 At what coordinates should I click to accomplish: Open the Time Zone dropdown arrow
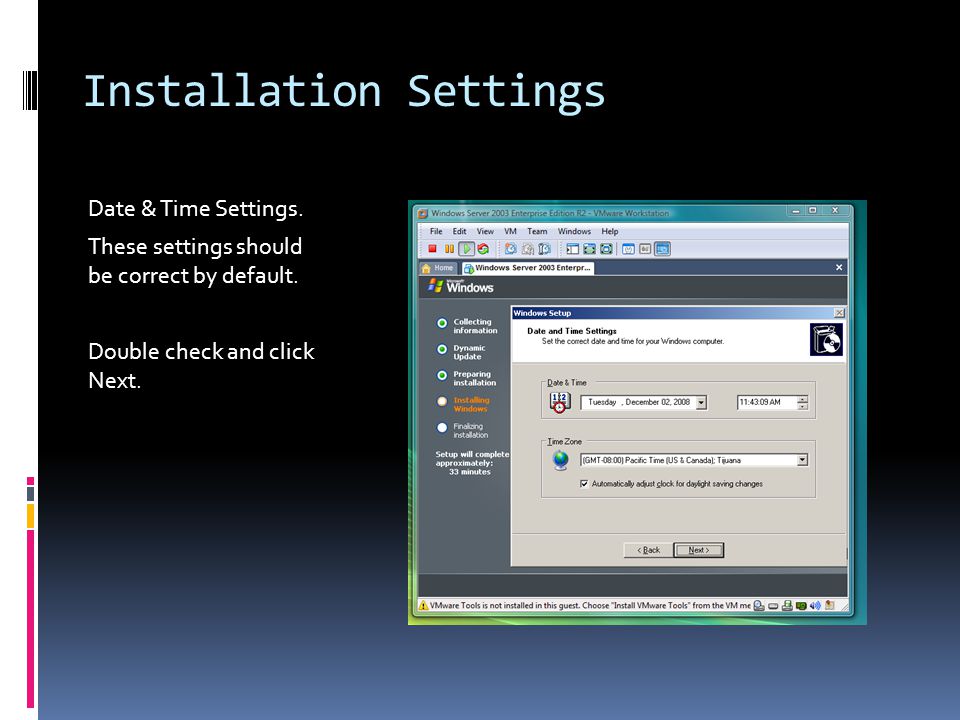coord(802,460)
